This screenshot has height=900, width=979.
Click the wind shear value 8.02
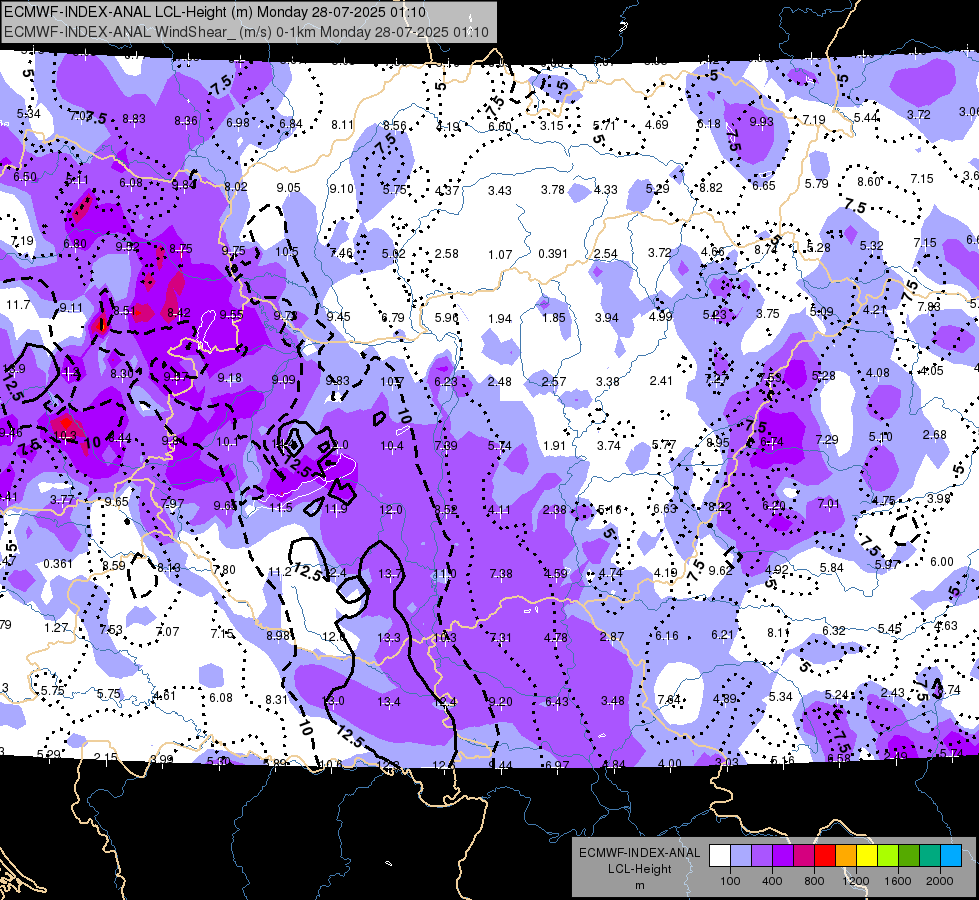click(x=236, y=187)
